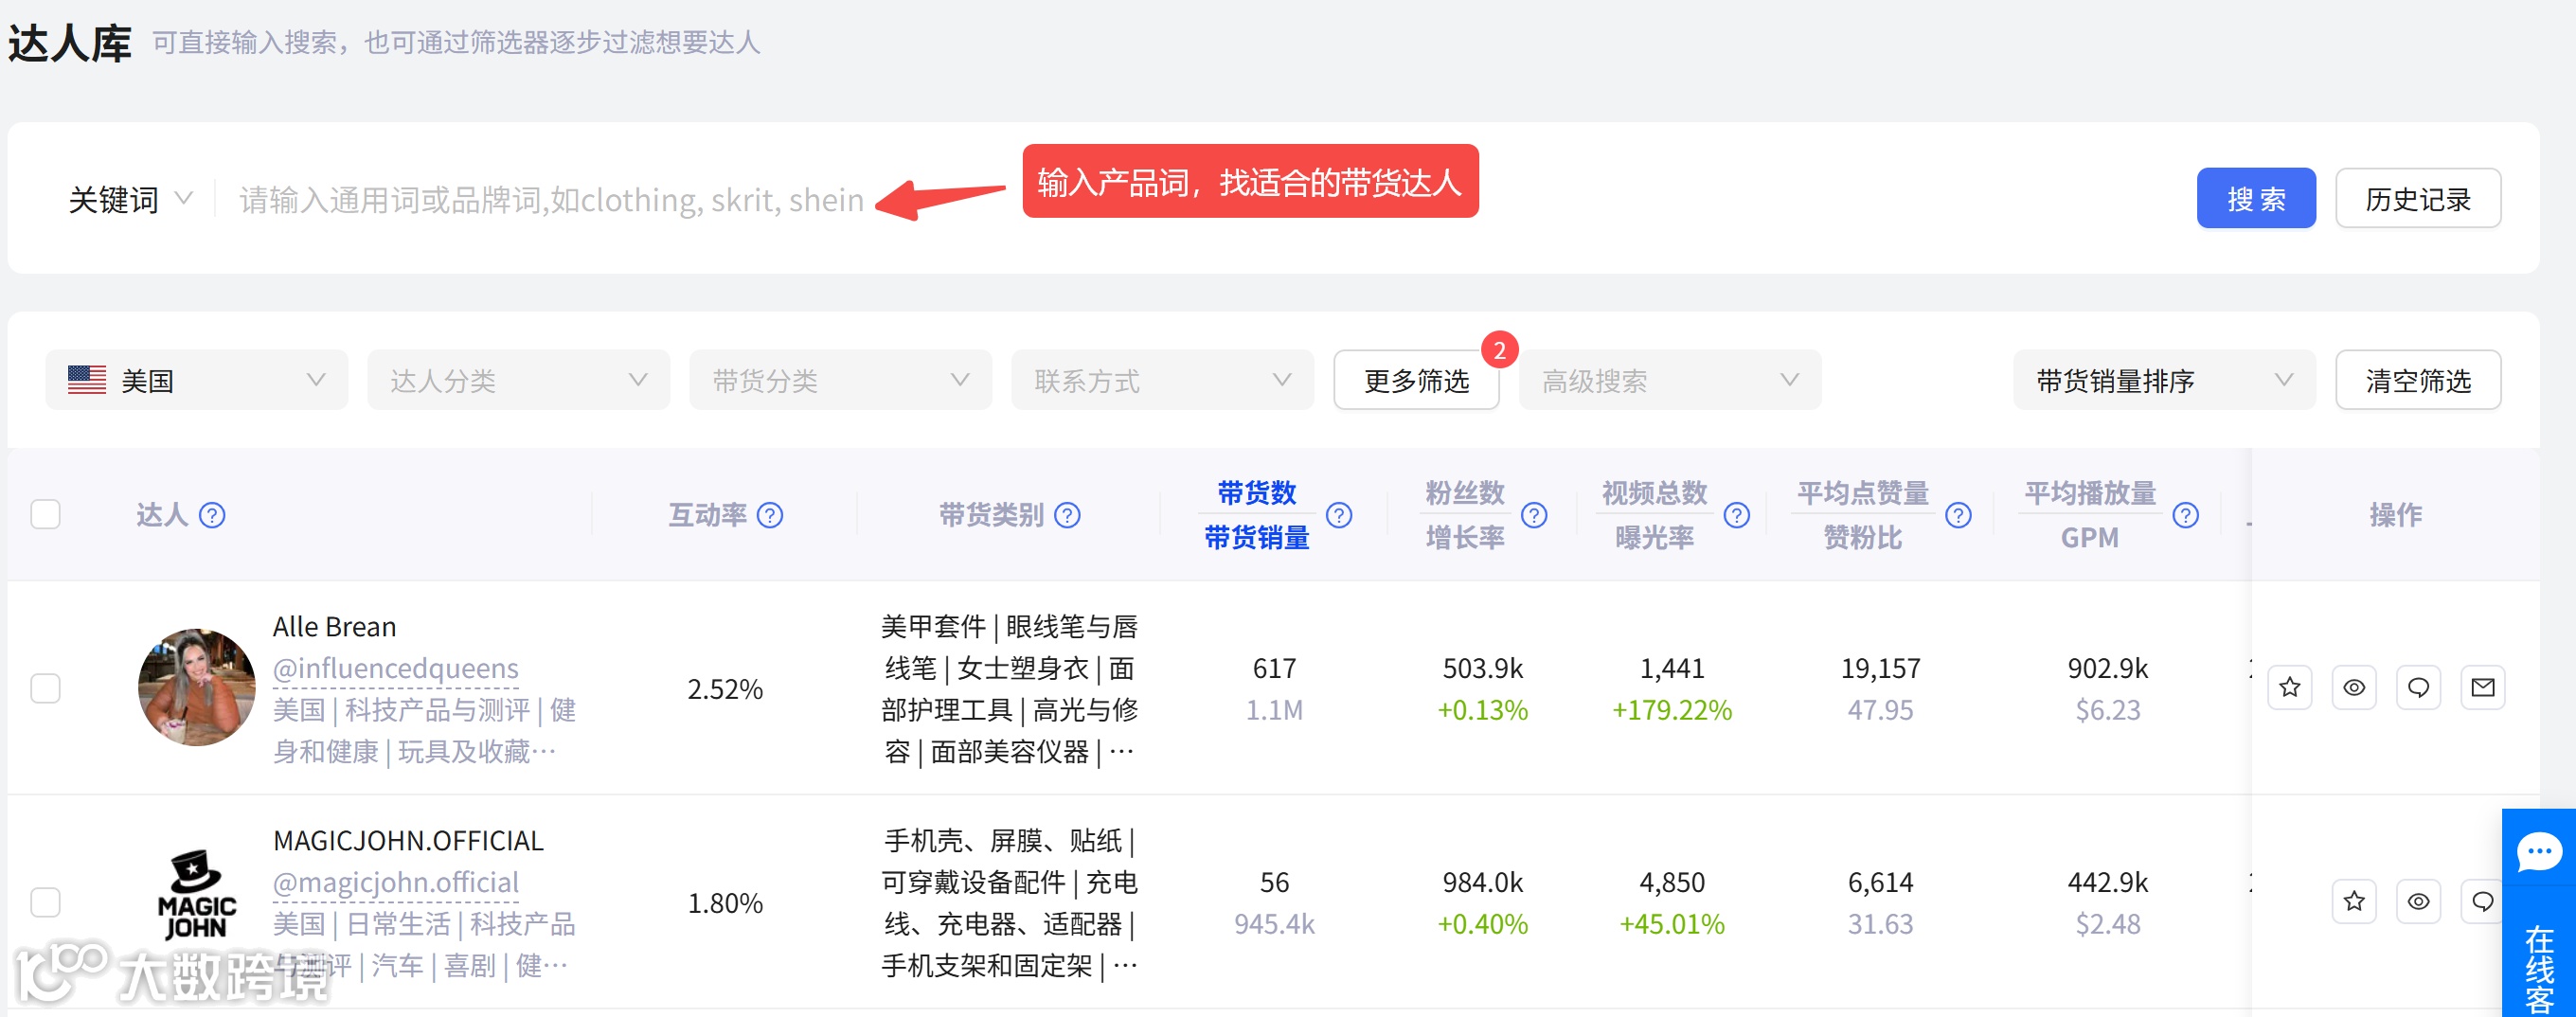Image resolution: width=2576 pixels, height=1017 pixels.
Task: Click Alle Brean avatar thumbnail
Action: [197, 688]
